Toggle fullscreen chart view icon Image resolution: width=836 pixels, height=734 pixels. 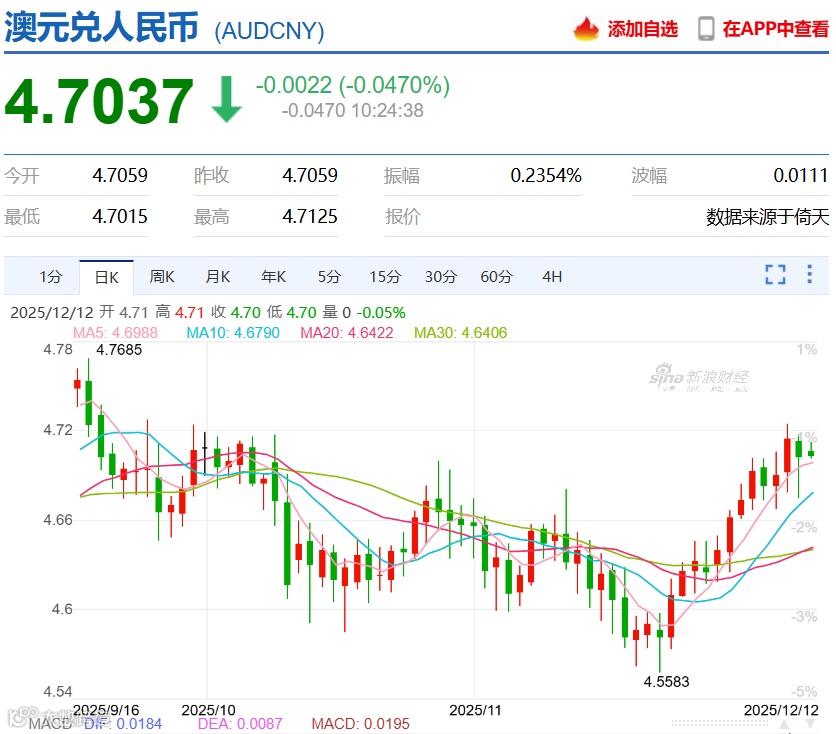coord(775,275)
